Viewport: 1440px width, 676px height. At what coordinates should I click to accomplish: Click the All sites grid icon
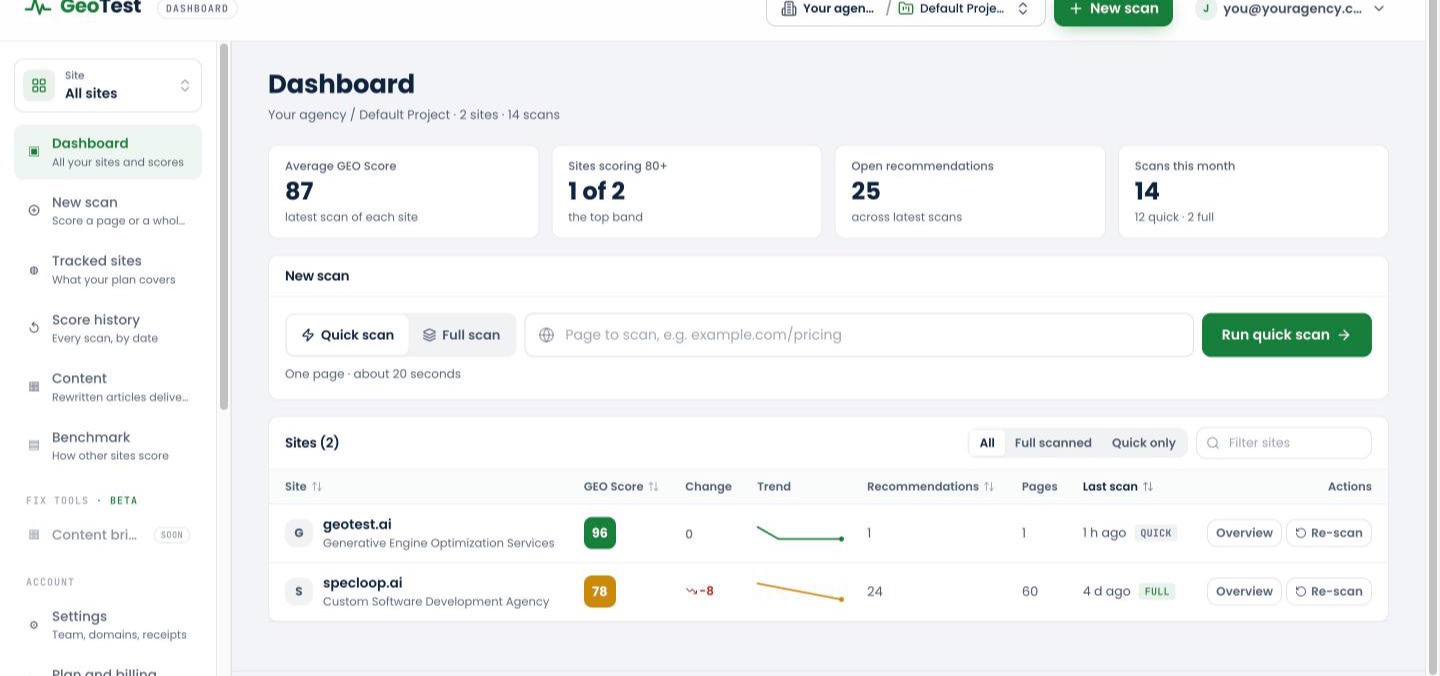pyautogui.click(x=39, y=85)
